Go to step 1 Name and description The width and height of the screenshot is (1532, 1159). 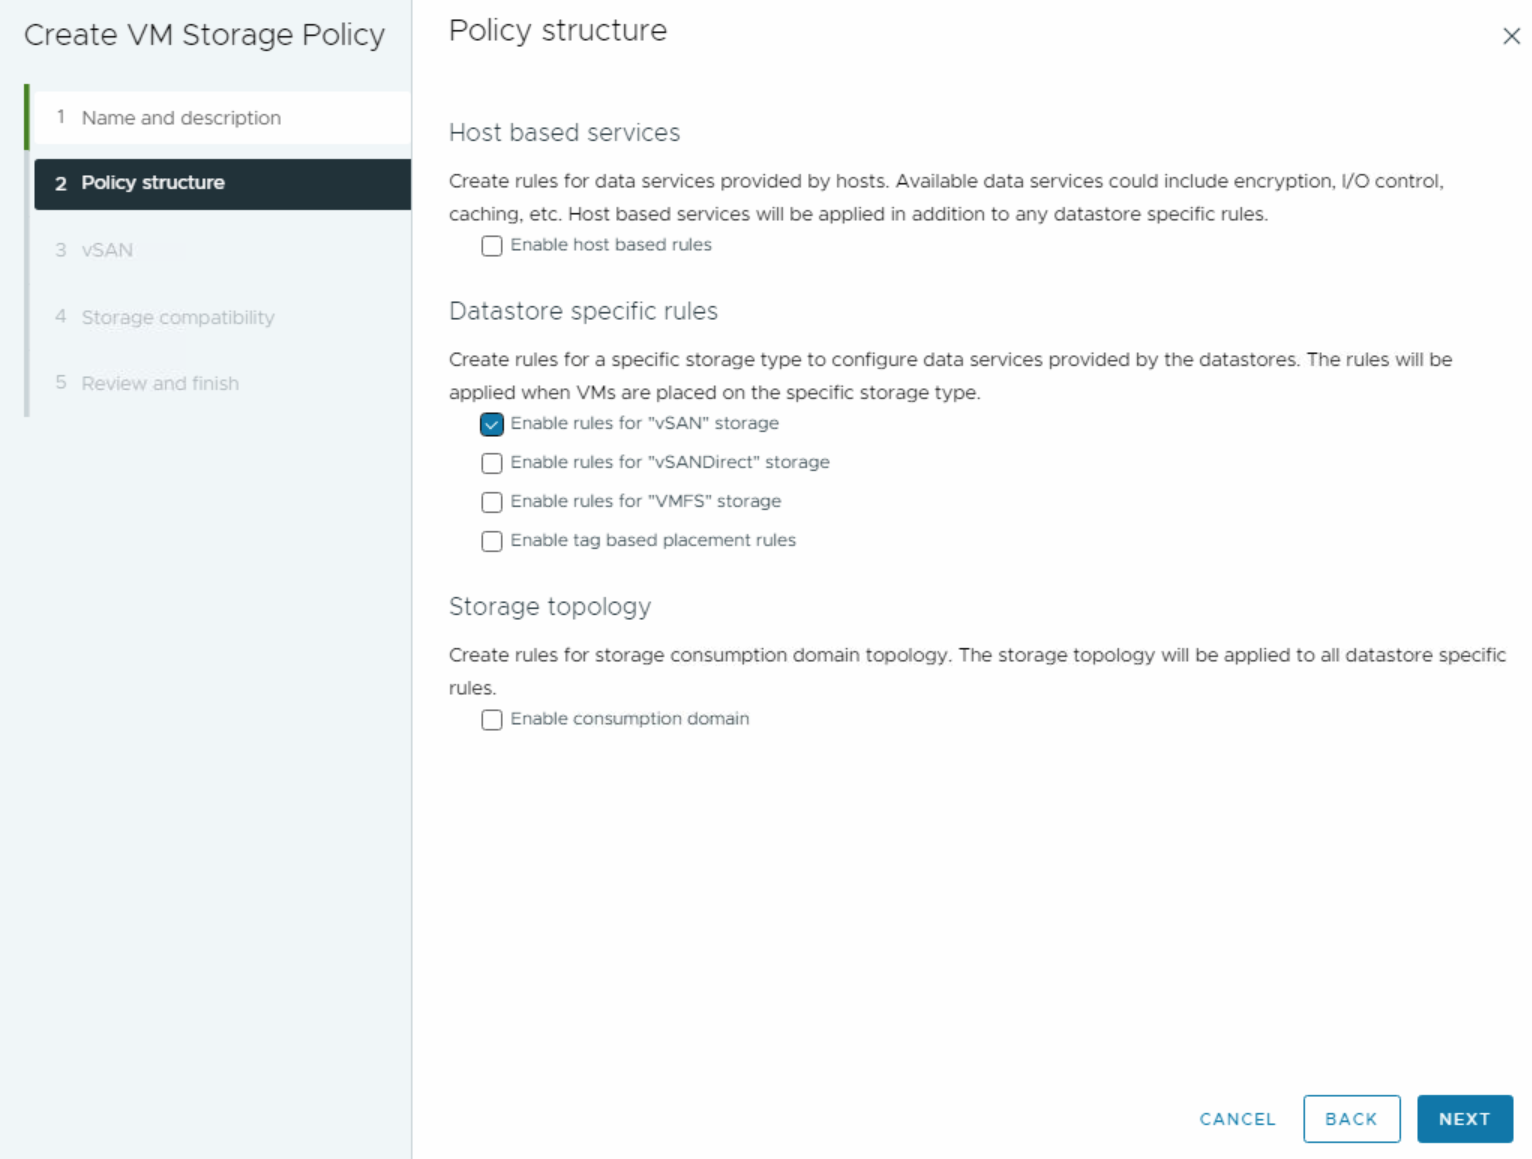(x=182, y=117)
